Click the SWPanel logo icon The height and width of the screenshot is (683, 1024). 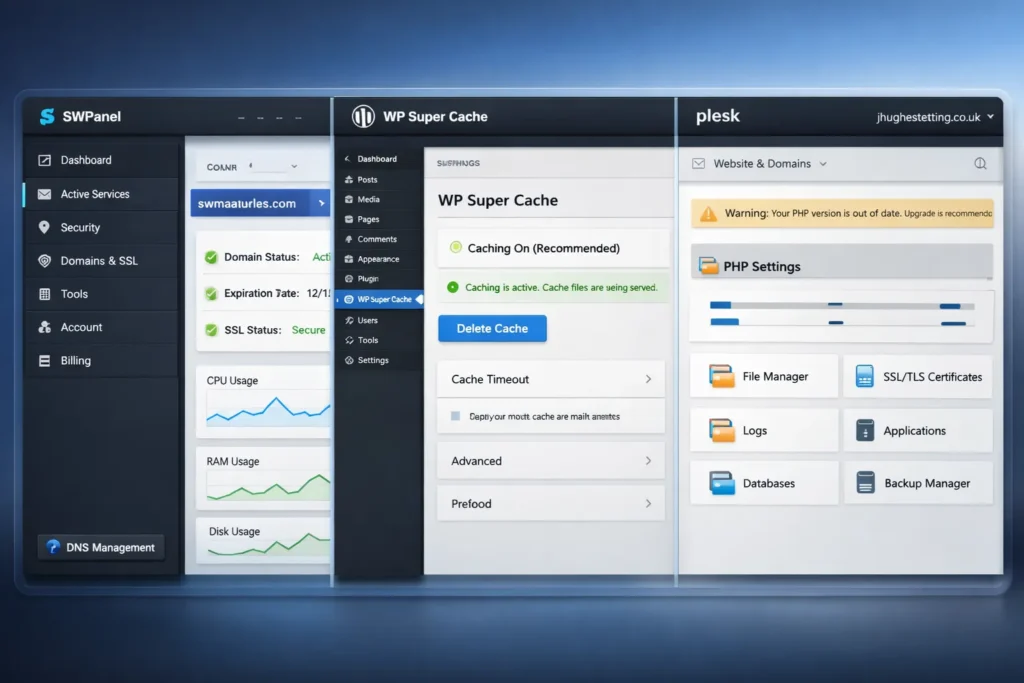pyautogui.click(x=47, y=116)
